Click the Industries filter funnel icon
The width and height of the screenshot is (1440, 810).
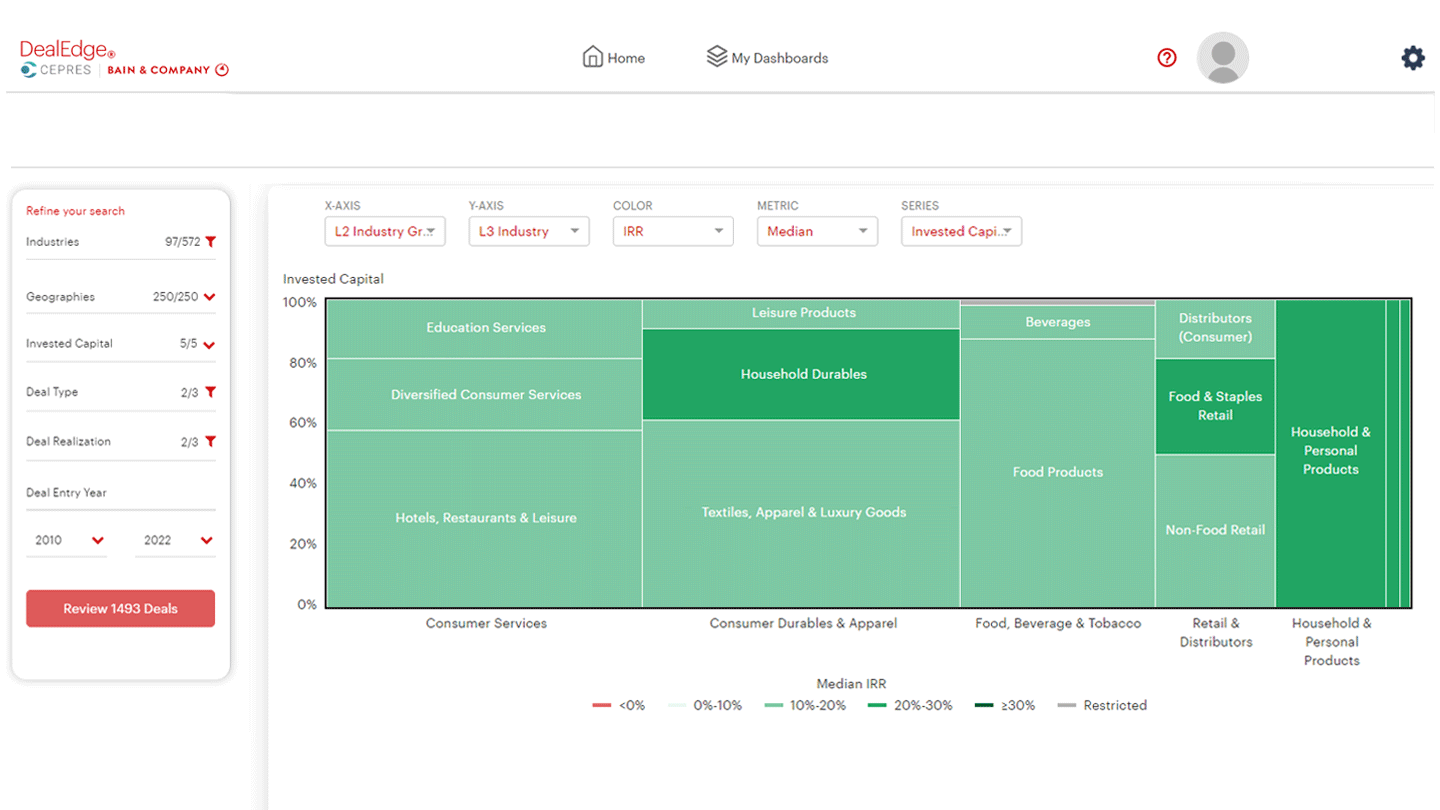pos(210,242)
